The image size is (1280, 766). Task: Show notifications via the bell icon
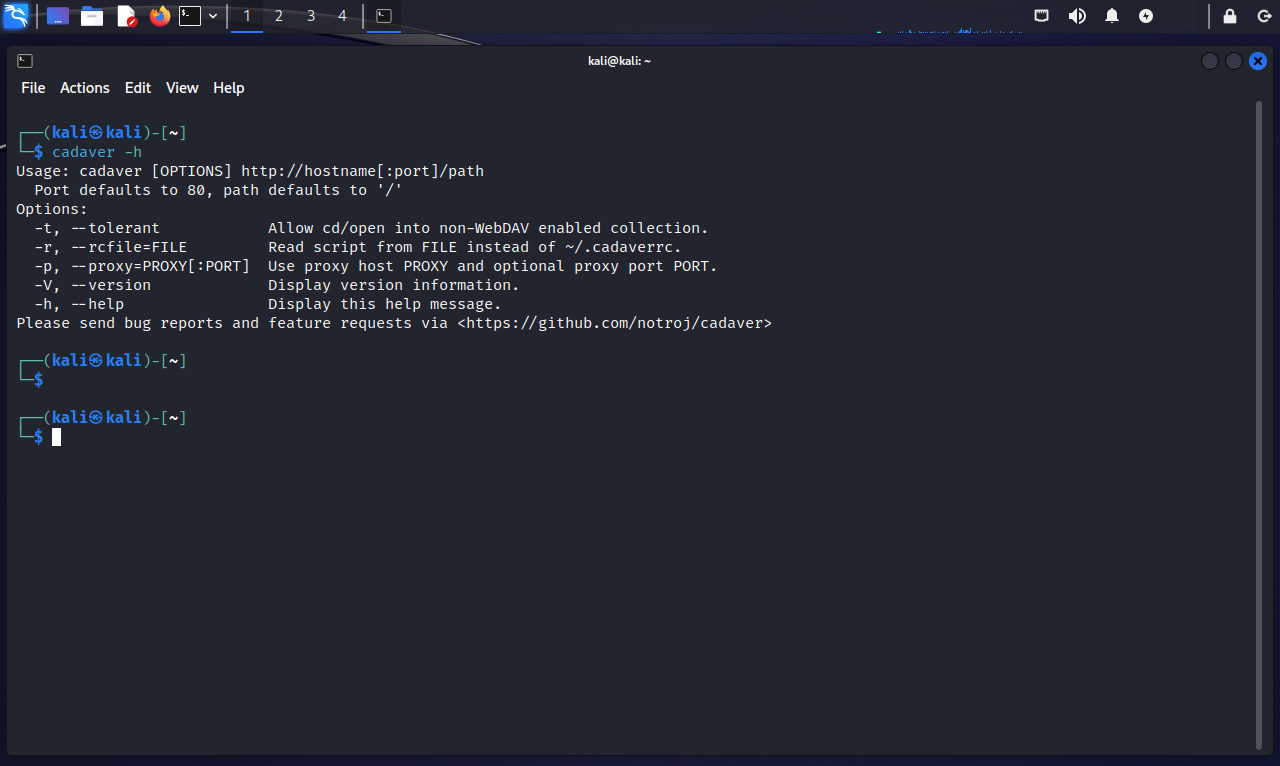click(x=1112, y=16)
